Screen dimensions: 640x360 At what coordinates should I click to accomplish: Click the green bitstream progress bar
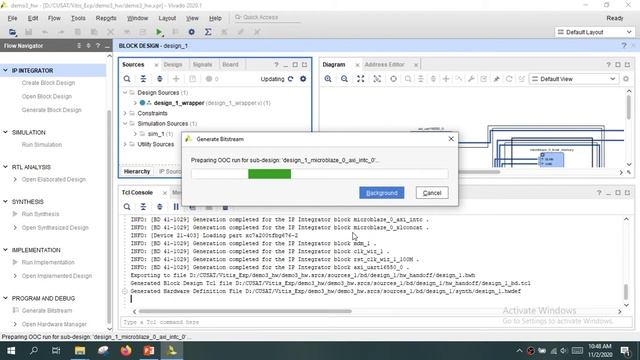point(269,174)
